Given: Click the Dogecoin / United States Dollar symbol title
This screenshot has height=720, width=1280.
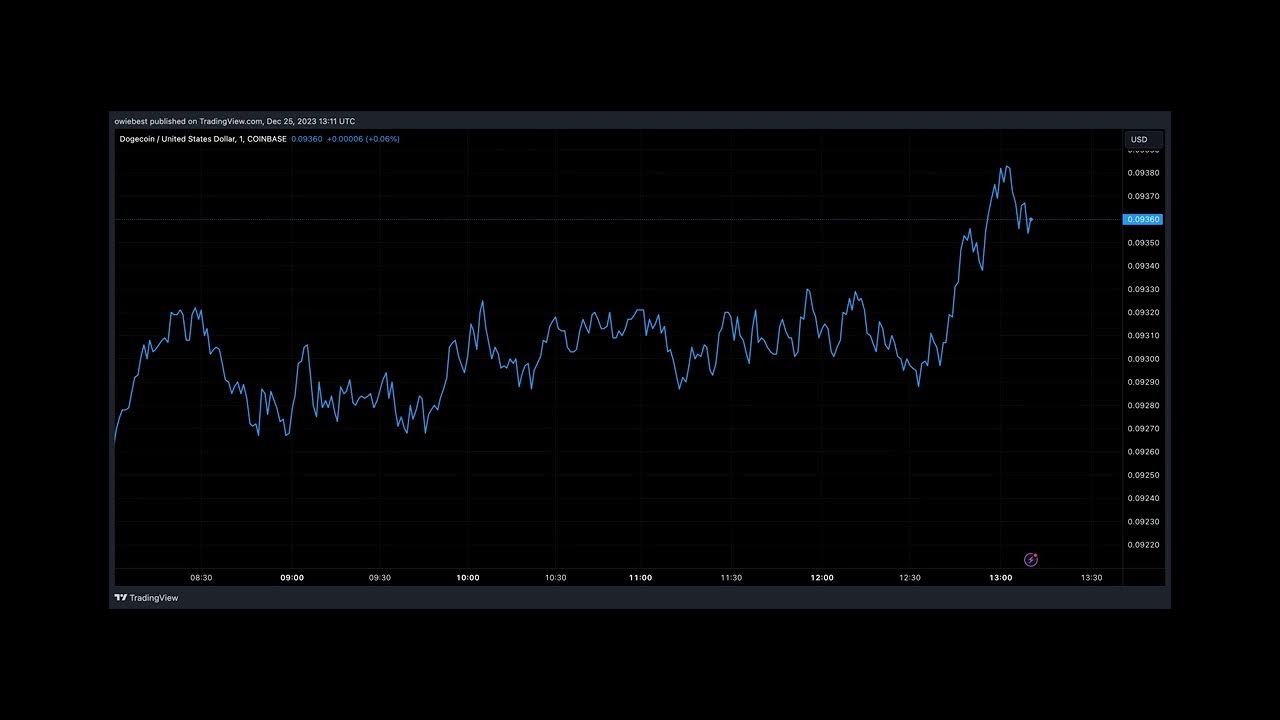Looking at the screenshot, I should tap(202, 139).
